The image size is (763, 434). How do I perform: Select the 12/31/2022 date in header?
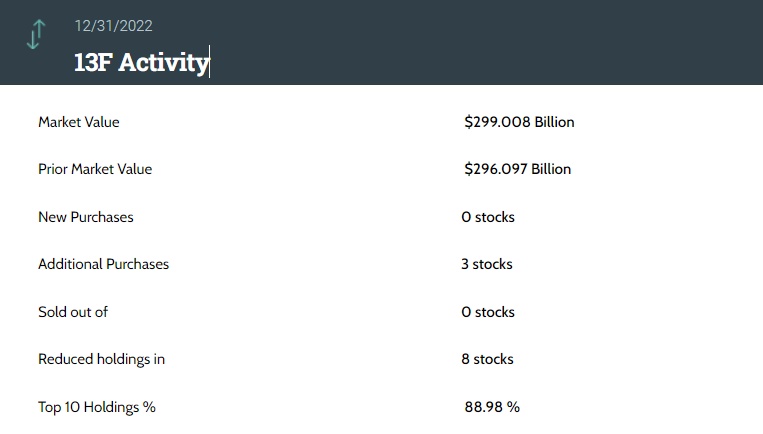[113, 26]
